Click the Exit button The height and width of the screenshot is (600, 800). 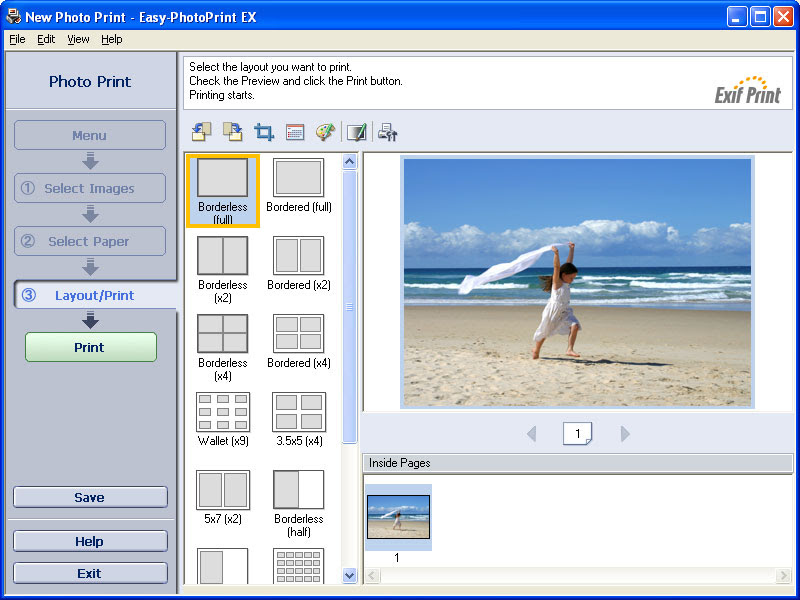tap(90, 573)
